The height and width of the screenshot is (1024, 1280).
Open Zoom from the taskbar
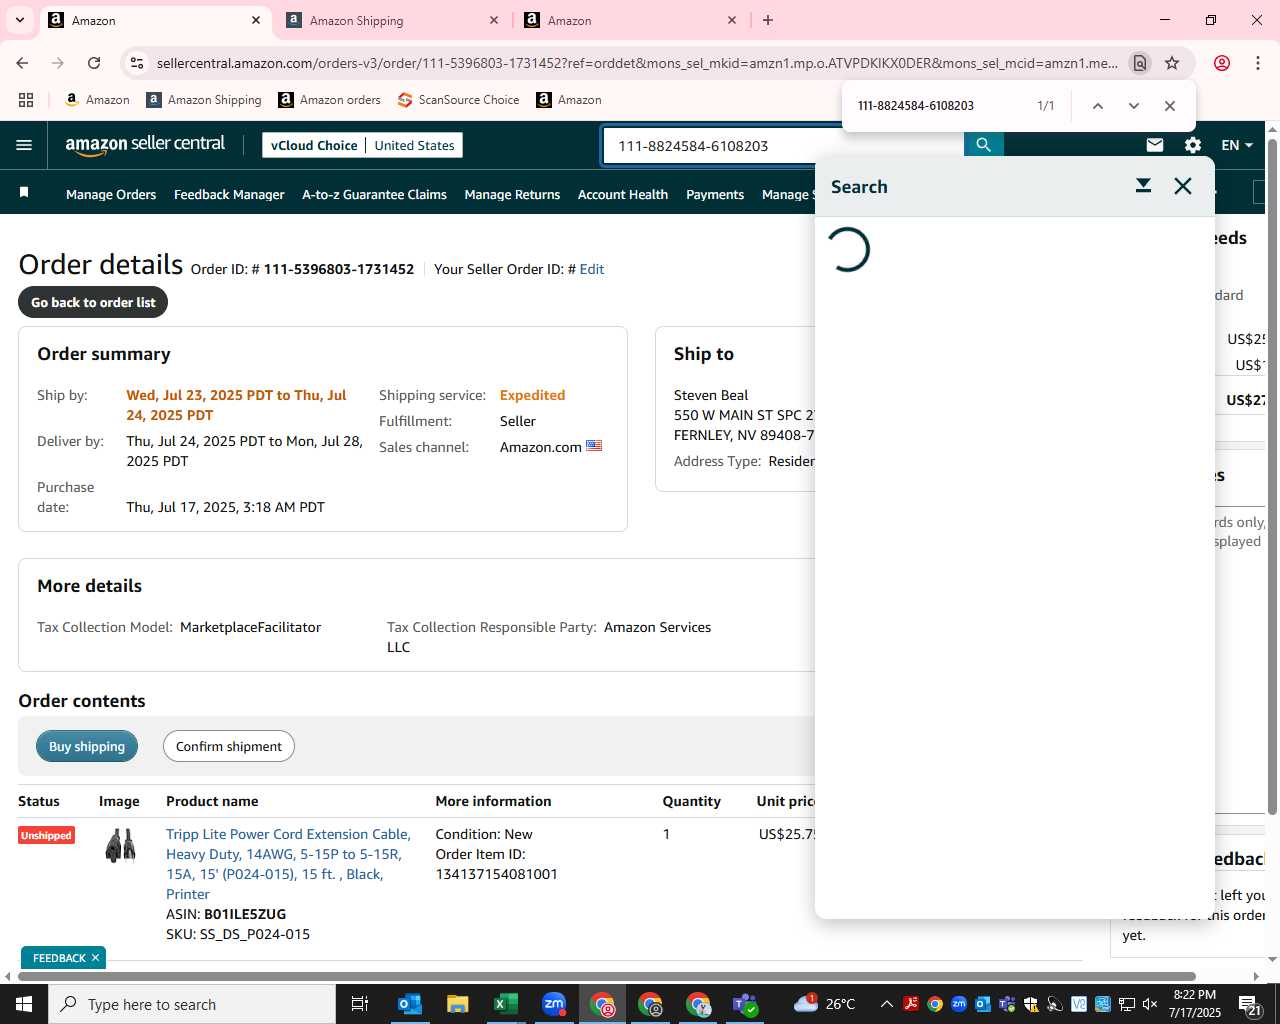coord(554,1004)
